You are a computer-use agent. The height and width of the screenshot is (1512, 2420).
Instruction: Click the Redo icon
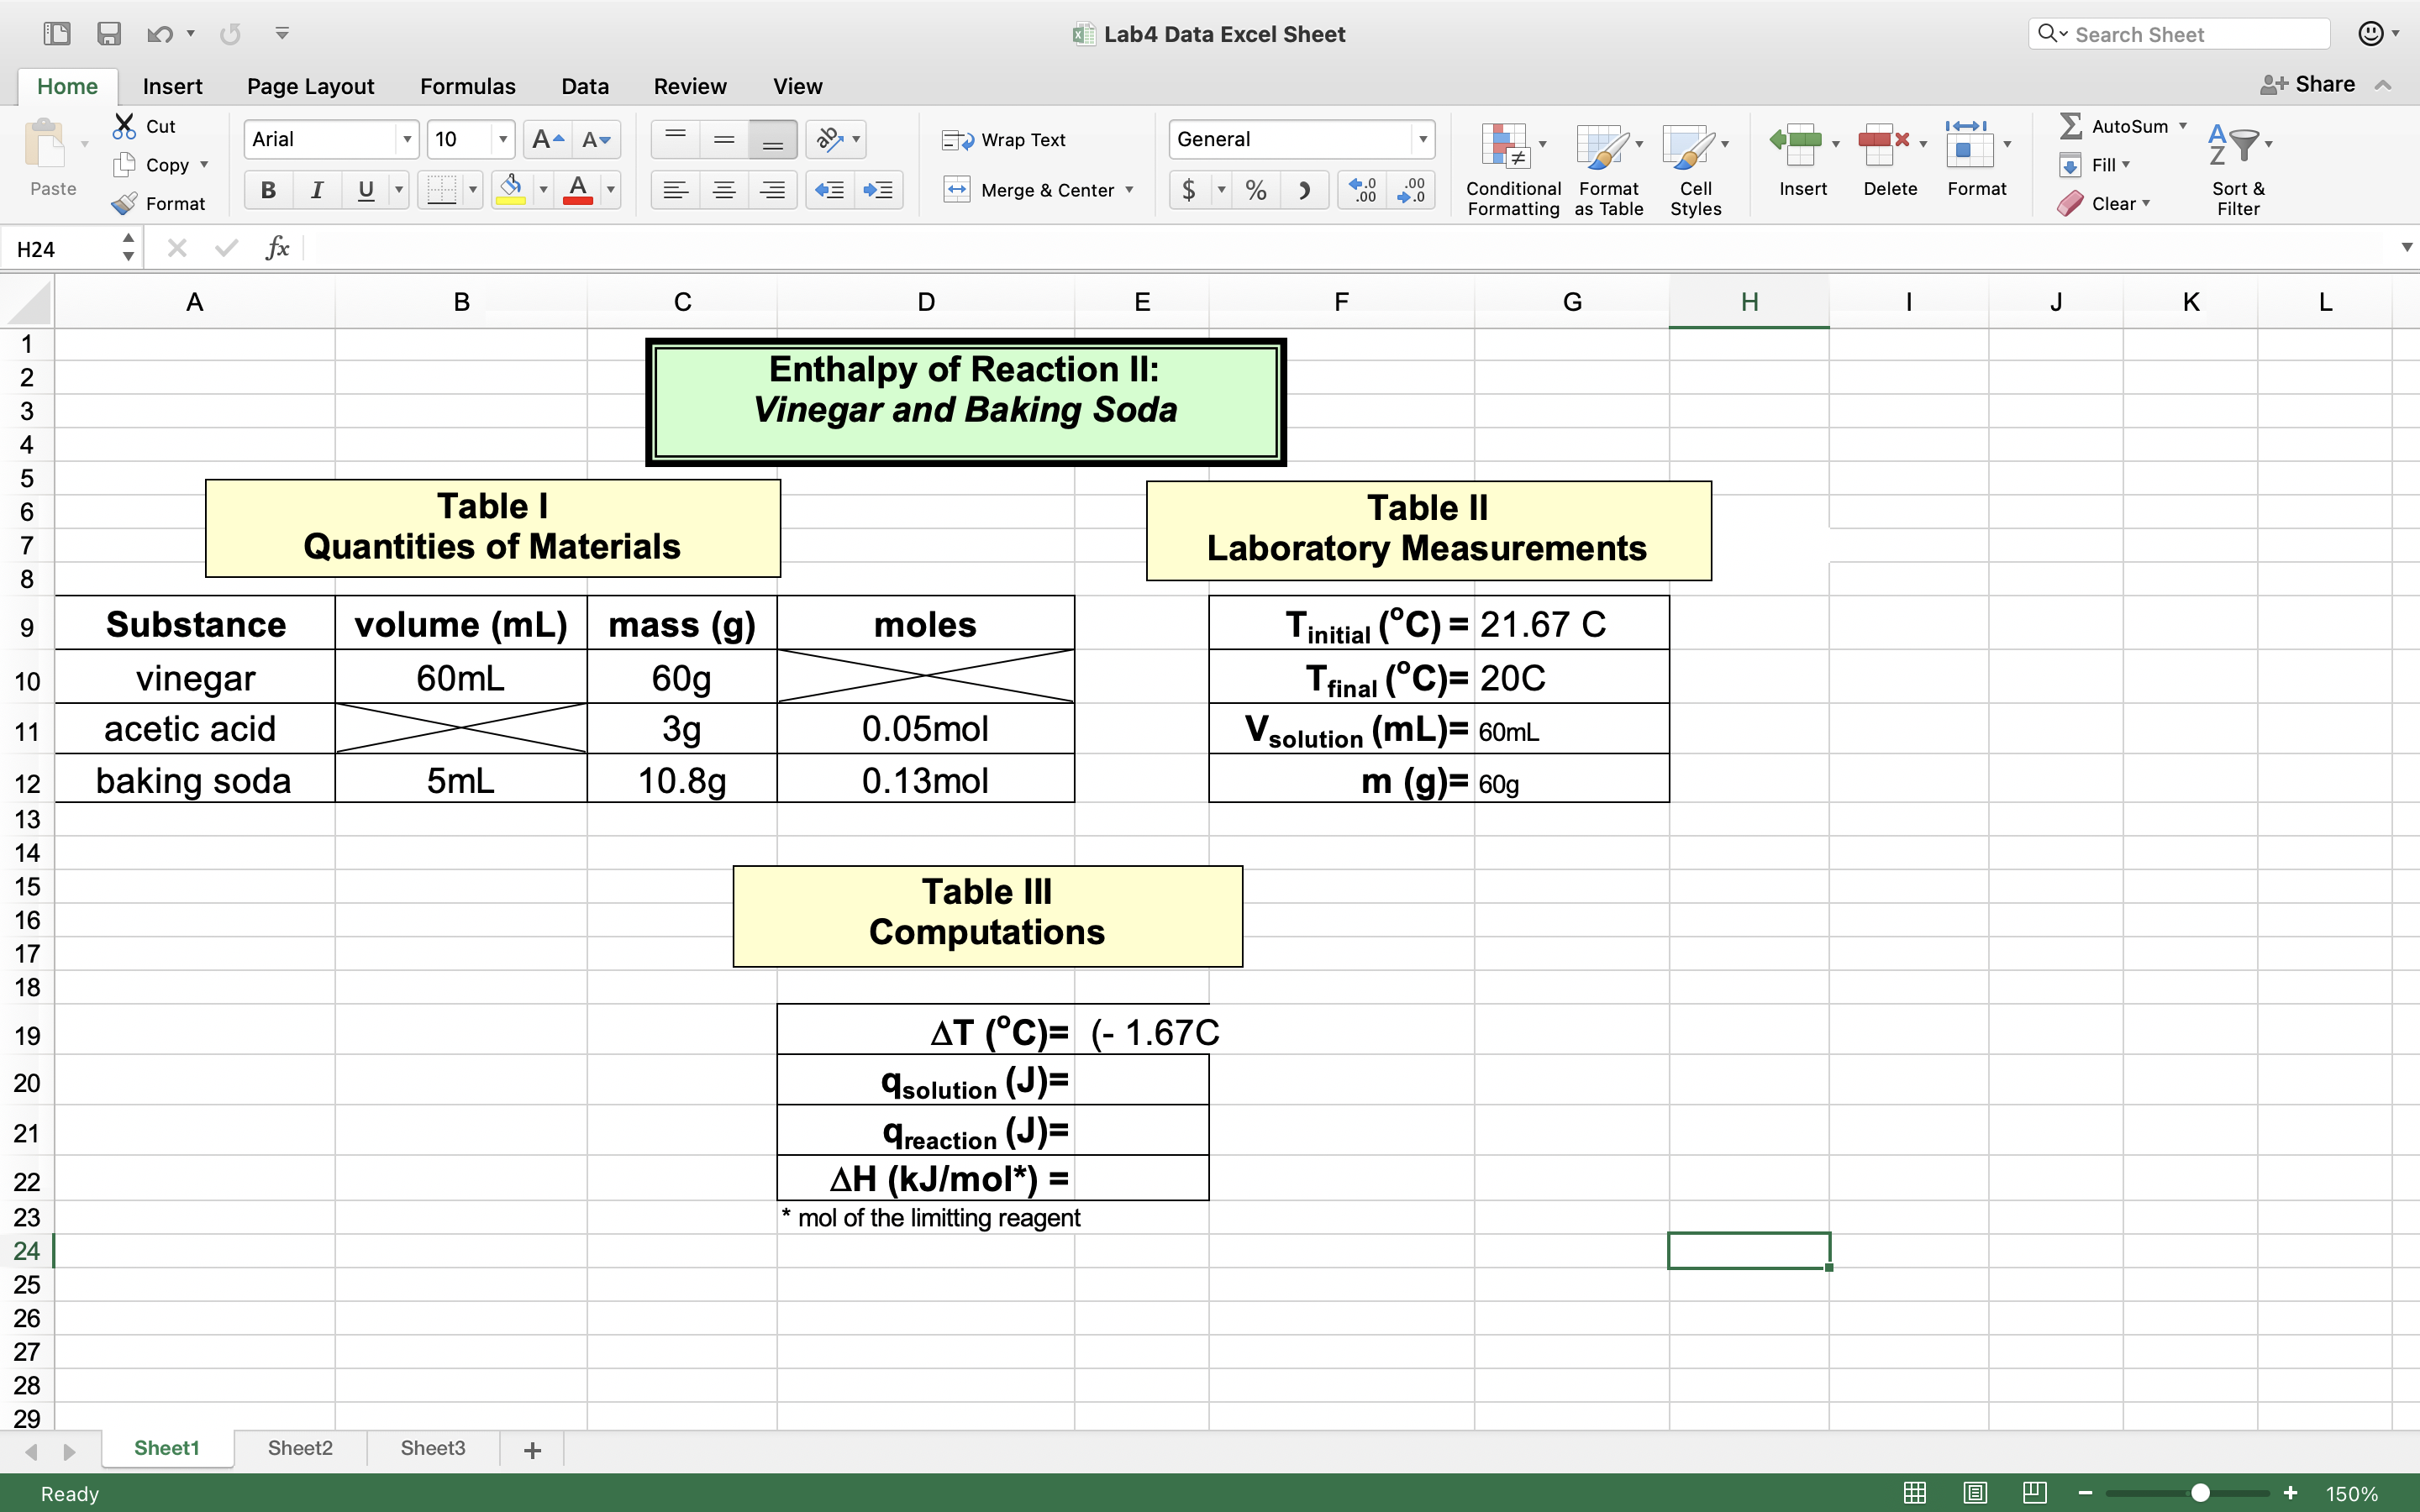coord(231,35)
